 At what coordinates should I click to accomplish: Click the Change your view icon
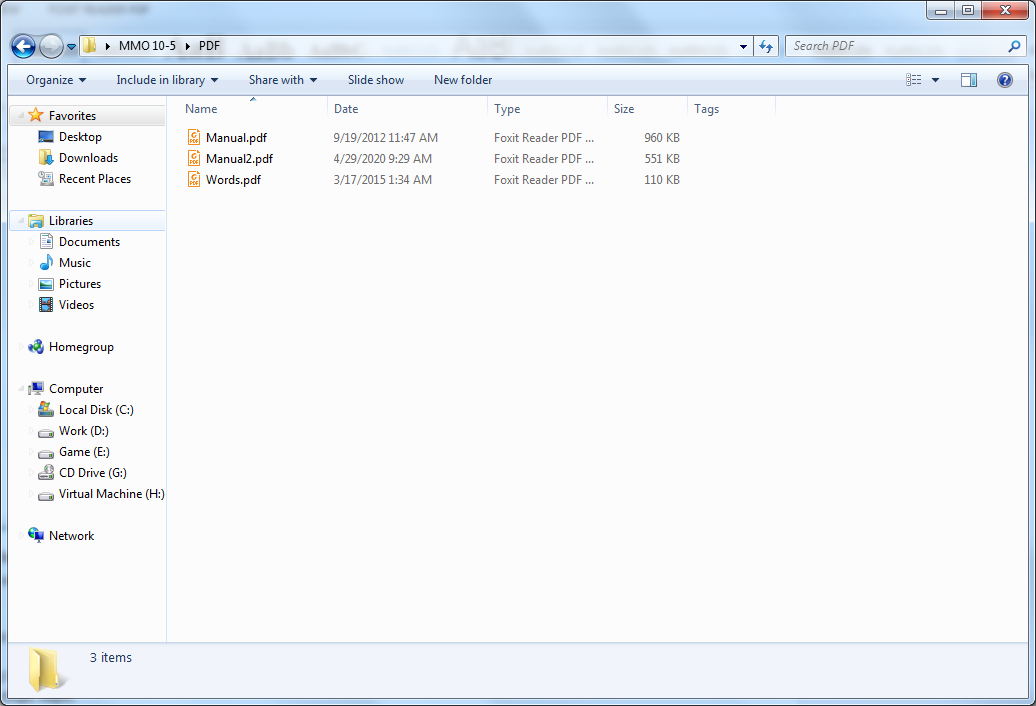pyautogui.click(x=914, y=80)
